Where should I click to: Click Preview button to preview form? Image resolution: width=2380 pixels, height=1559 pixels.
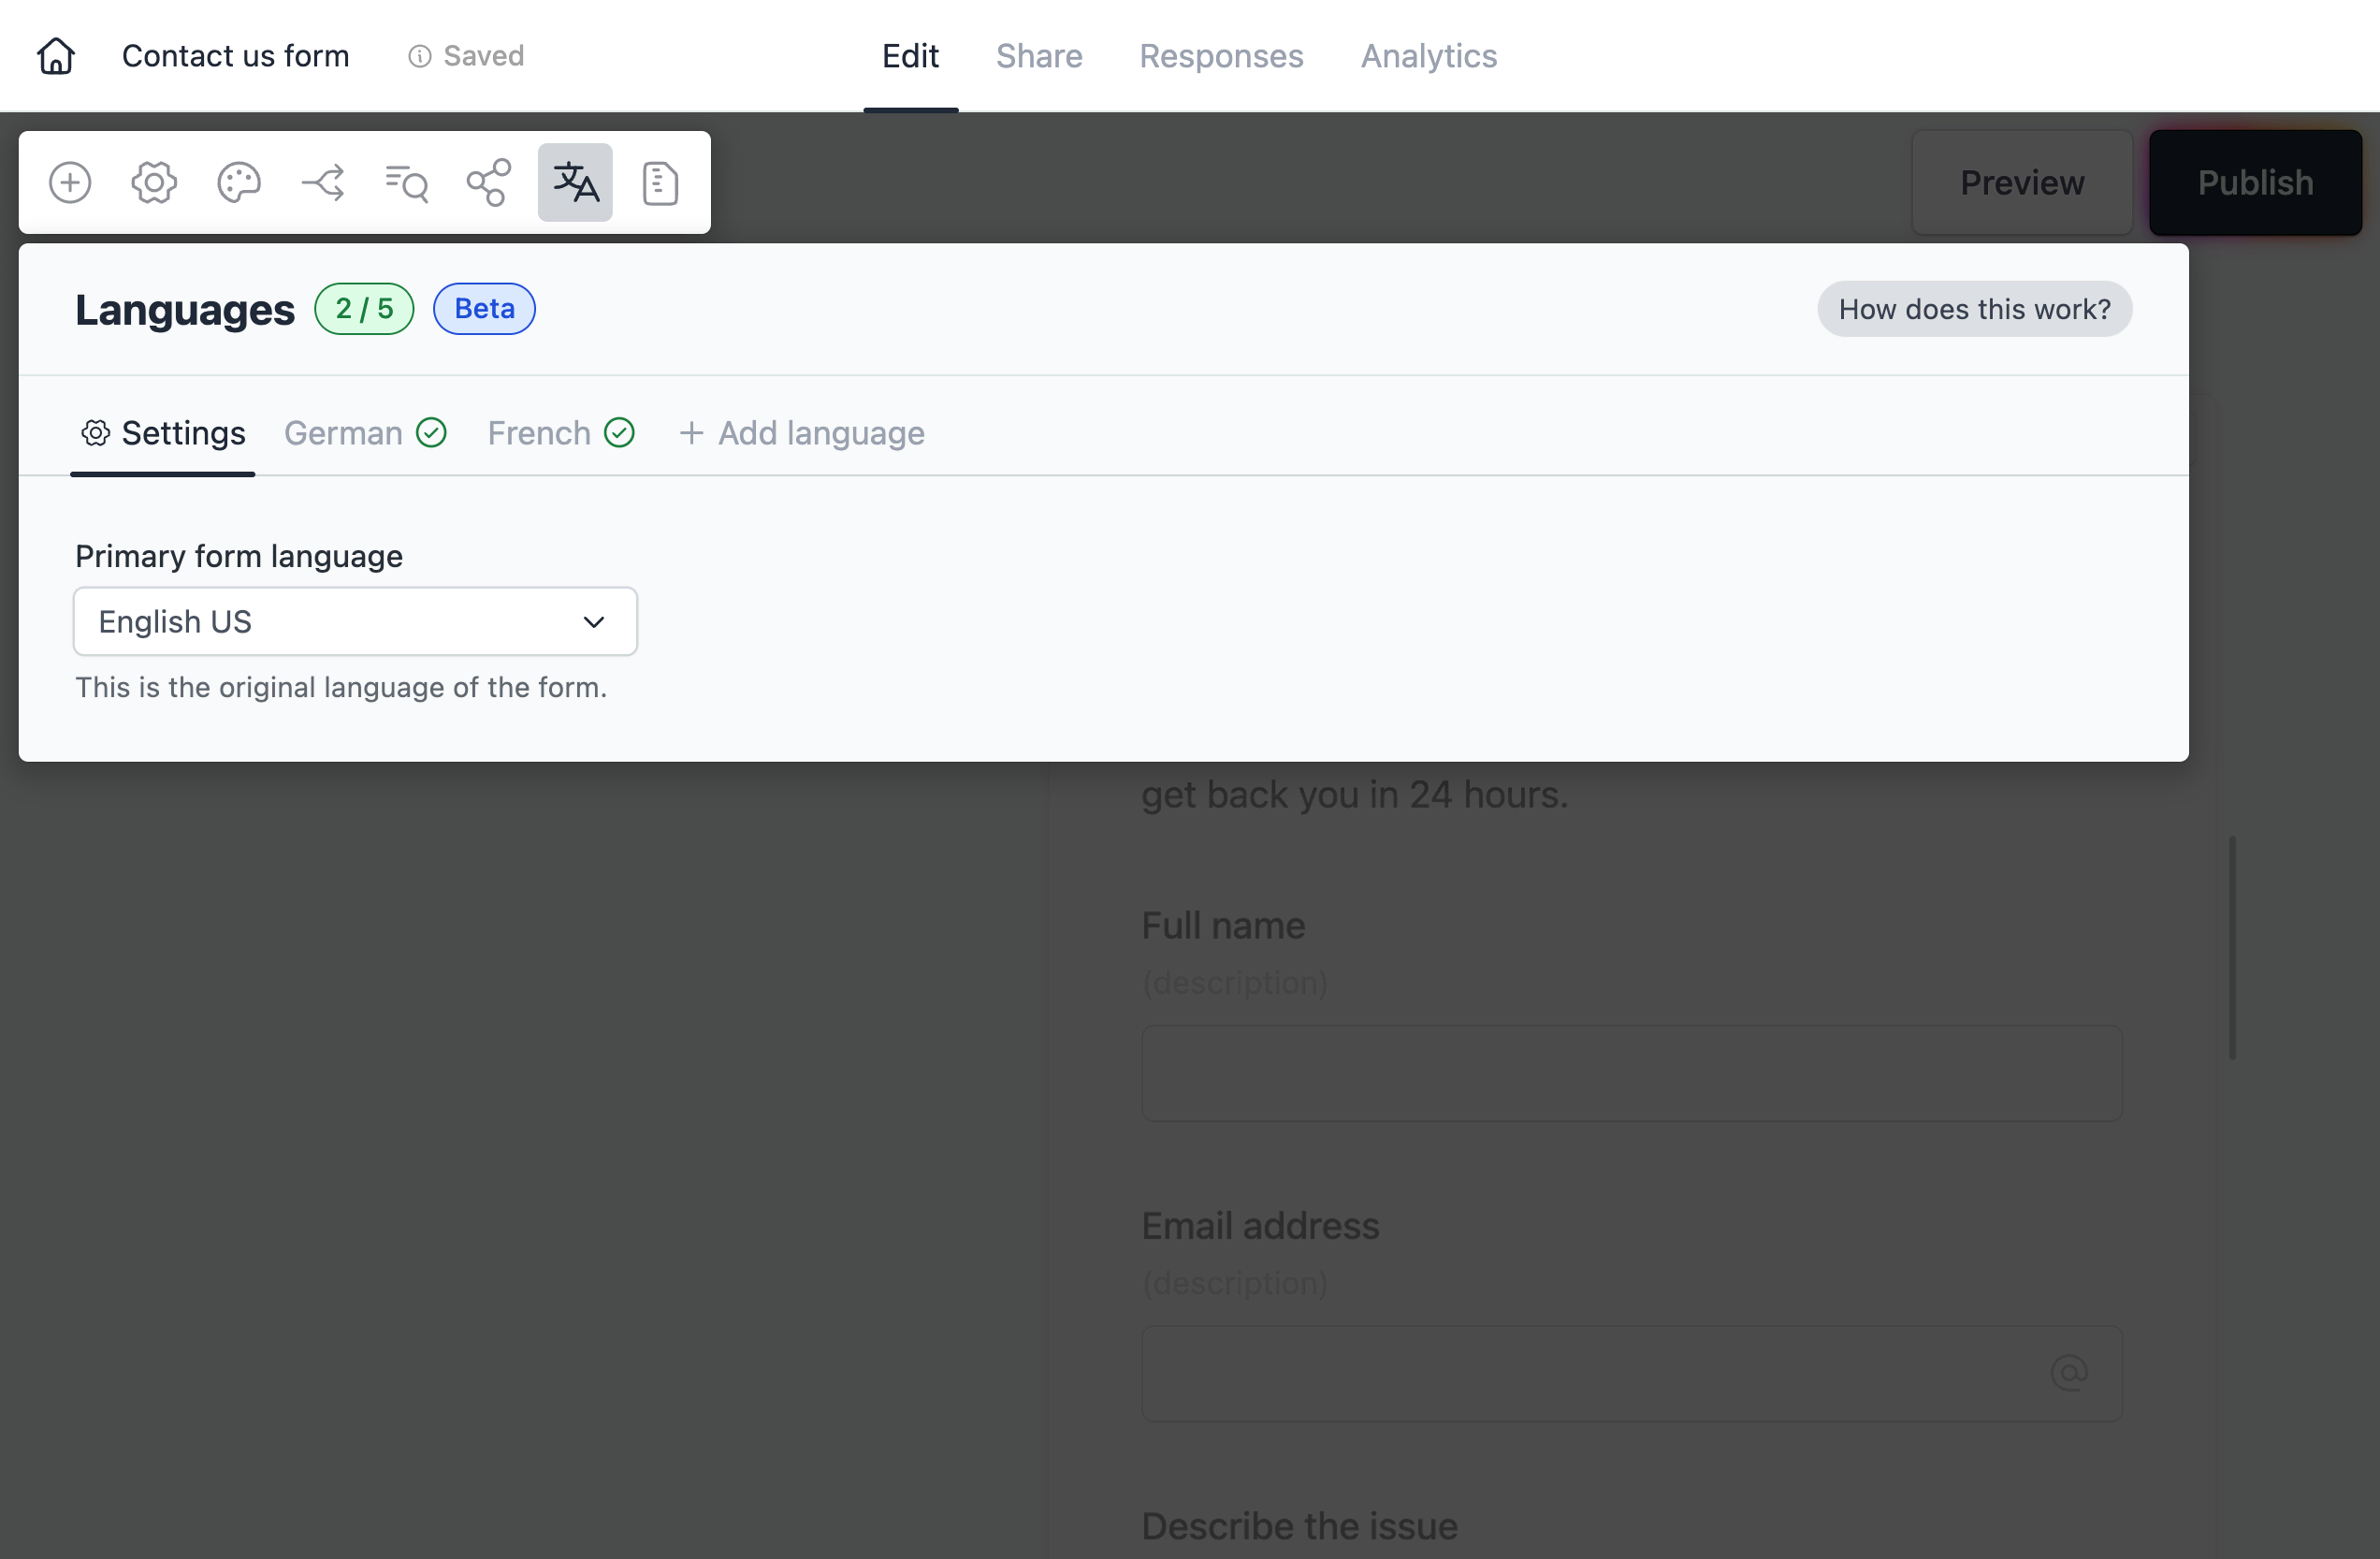pyautogui.click(x=2024, y=181)
